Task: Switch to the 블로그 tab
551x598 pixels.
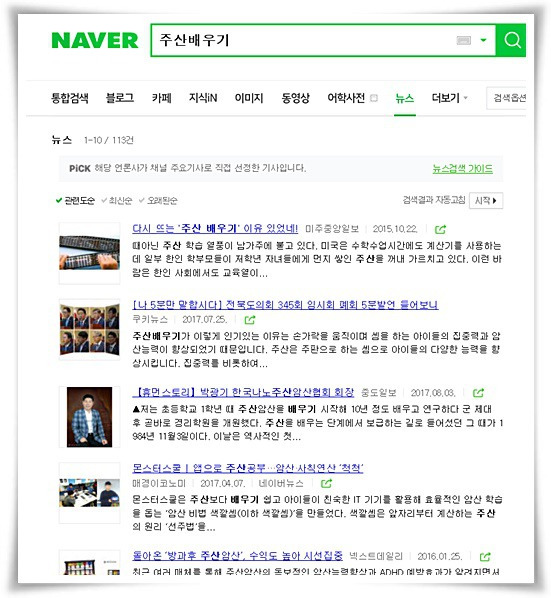Action: click(x=120, y=98)
